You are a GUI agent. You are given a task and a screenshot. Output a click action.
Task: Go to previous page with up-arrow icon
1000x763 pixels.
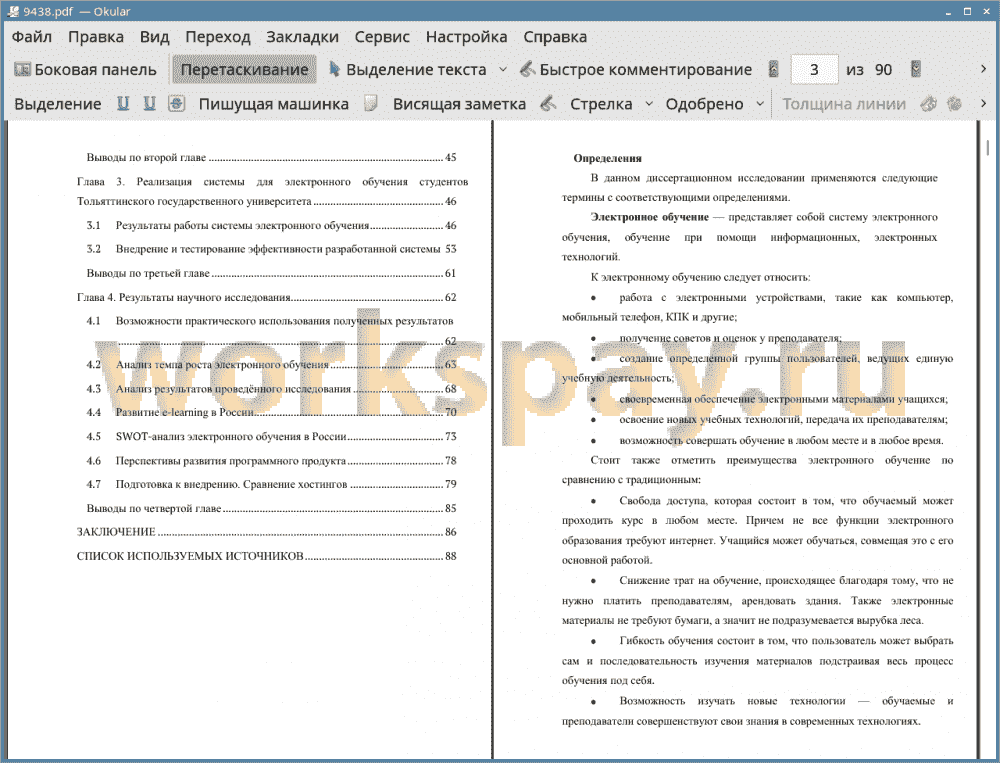(774, 70)
